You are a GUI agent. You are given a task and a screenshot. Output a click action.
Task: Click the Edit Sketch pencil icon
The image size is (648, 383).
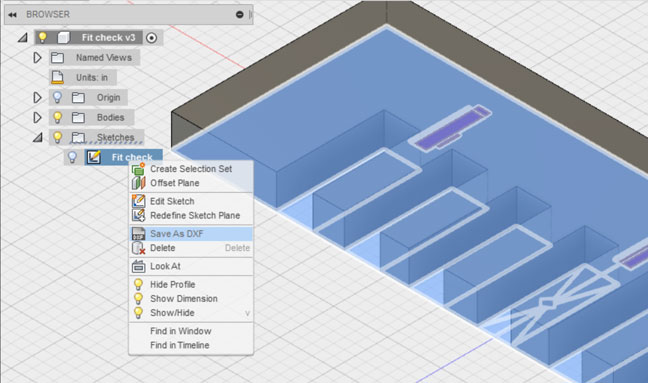[x=138, y=201]
